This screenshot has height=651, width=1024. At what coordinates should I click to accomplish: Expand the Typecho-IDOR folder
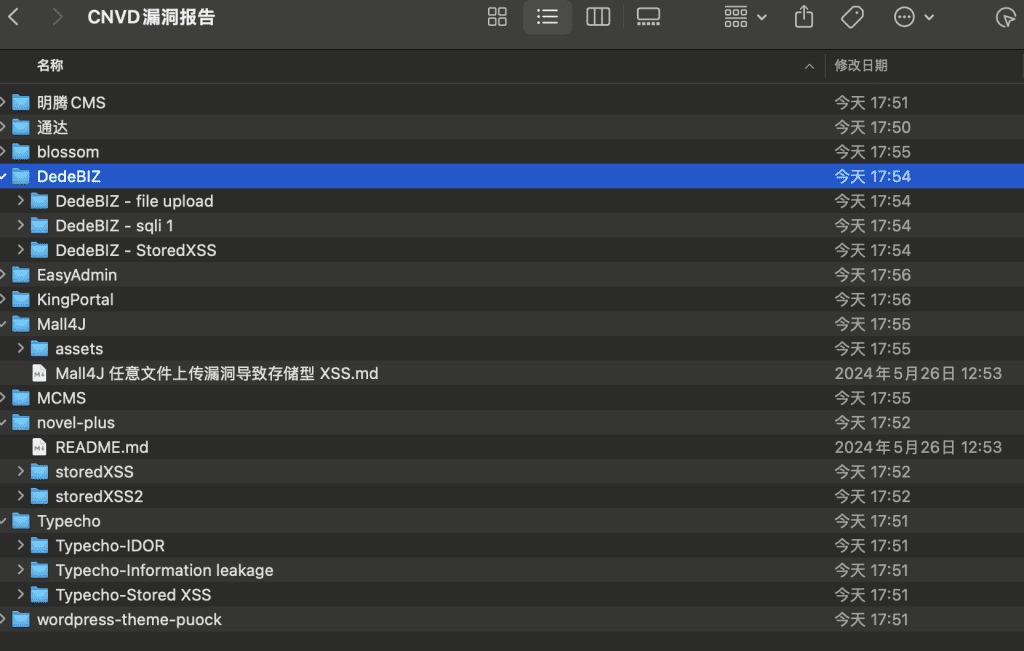pos(20,545)
